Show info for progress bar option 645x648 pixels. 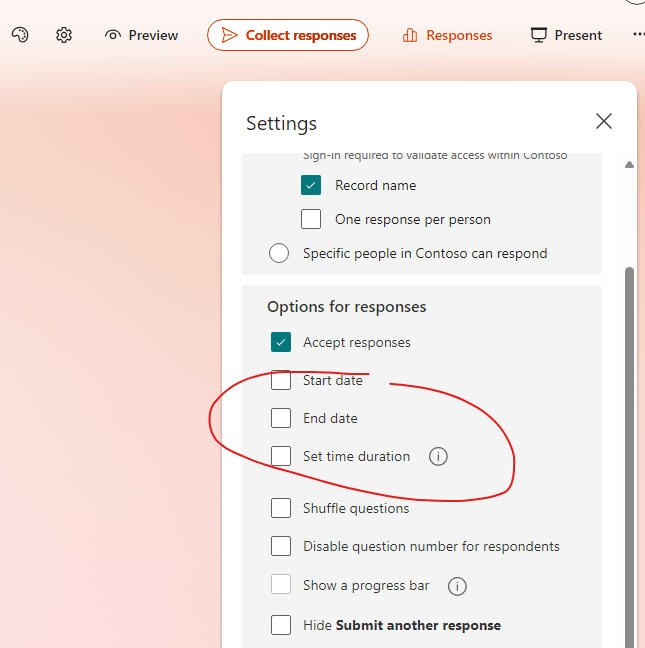tap(457, 586)
